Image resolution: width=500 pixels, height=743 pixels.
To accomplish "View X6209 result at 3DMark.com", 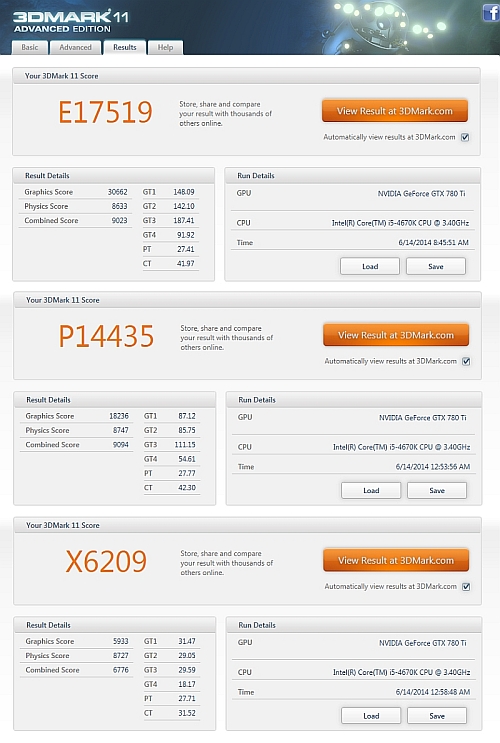I will pos(396,560).
